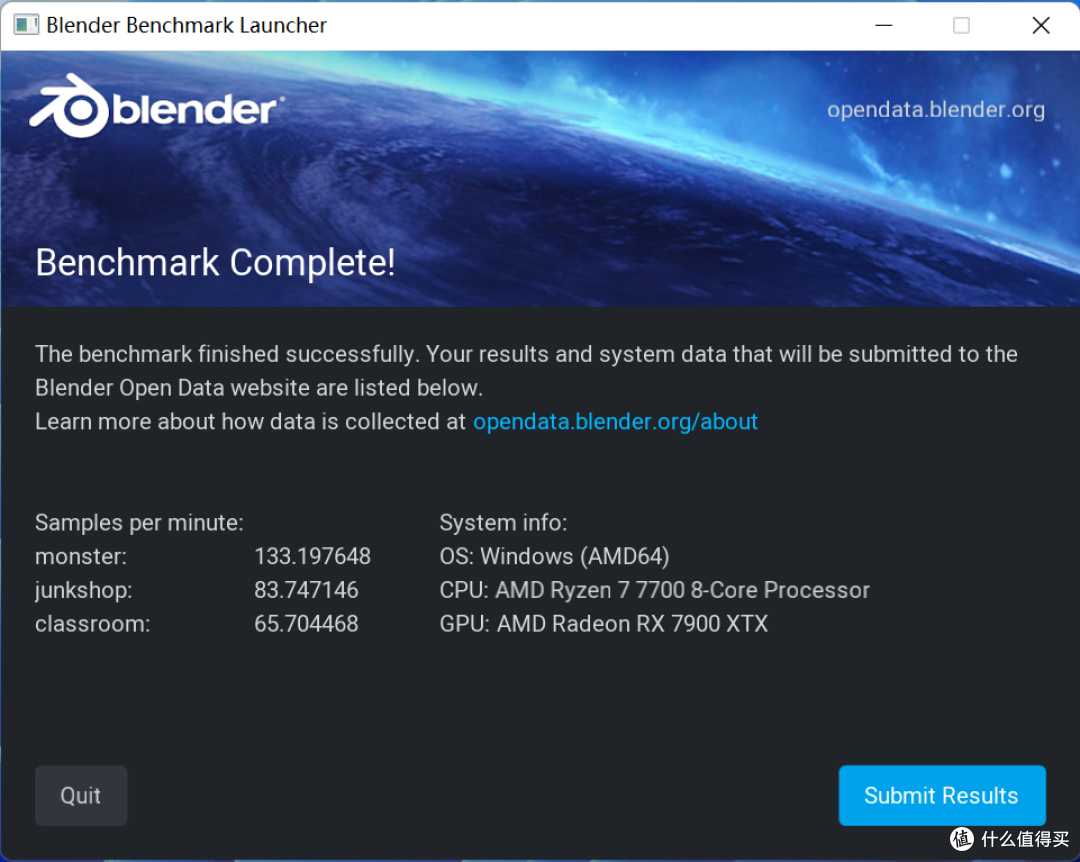This screenshot has width=1080, height=862.
Task: Click the Benchmark Complete! heading
Action: pos(215,263)
